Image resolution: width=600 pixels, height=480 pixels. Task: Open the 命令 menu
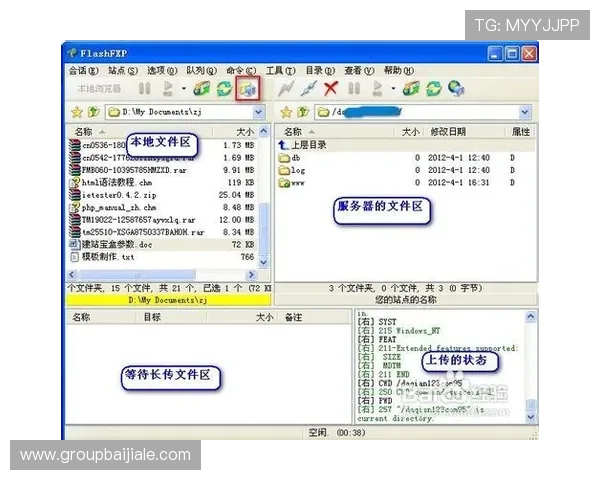[241, 70]
